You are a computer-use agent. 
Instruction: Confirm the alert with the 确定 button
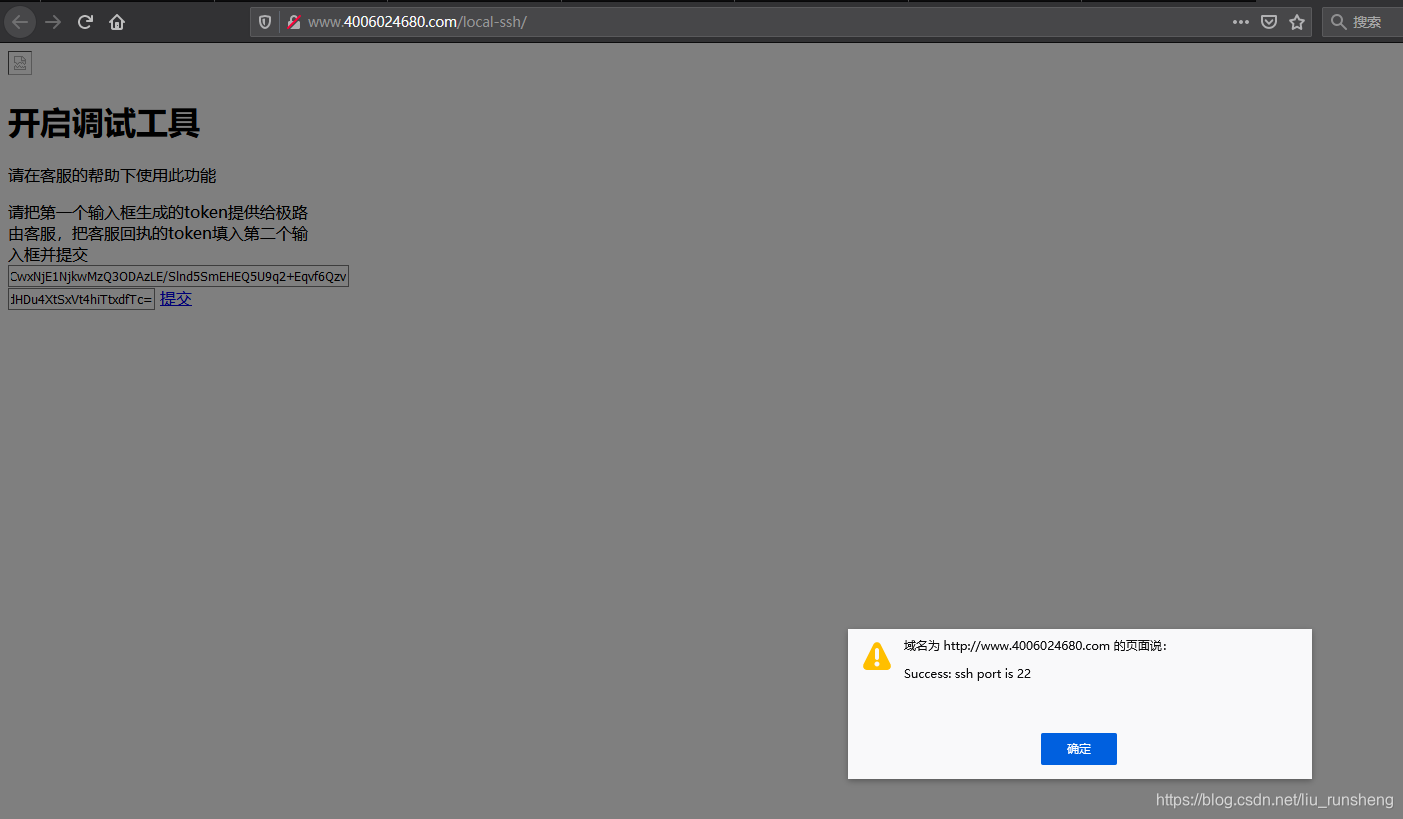(1078, 749)
